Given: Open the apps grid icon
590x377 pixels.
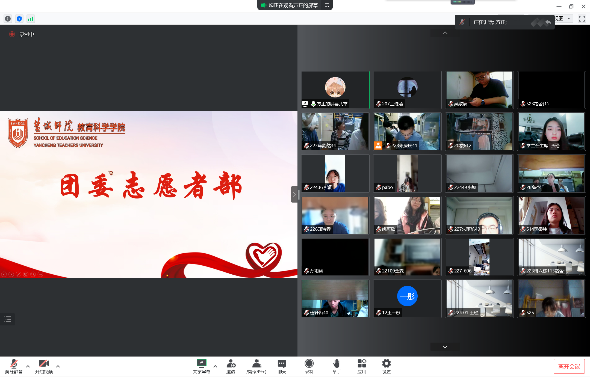Looking at the screenshot, I should tap(362, 366).
